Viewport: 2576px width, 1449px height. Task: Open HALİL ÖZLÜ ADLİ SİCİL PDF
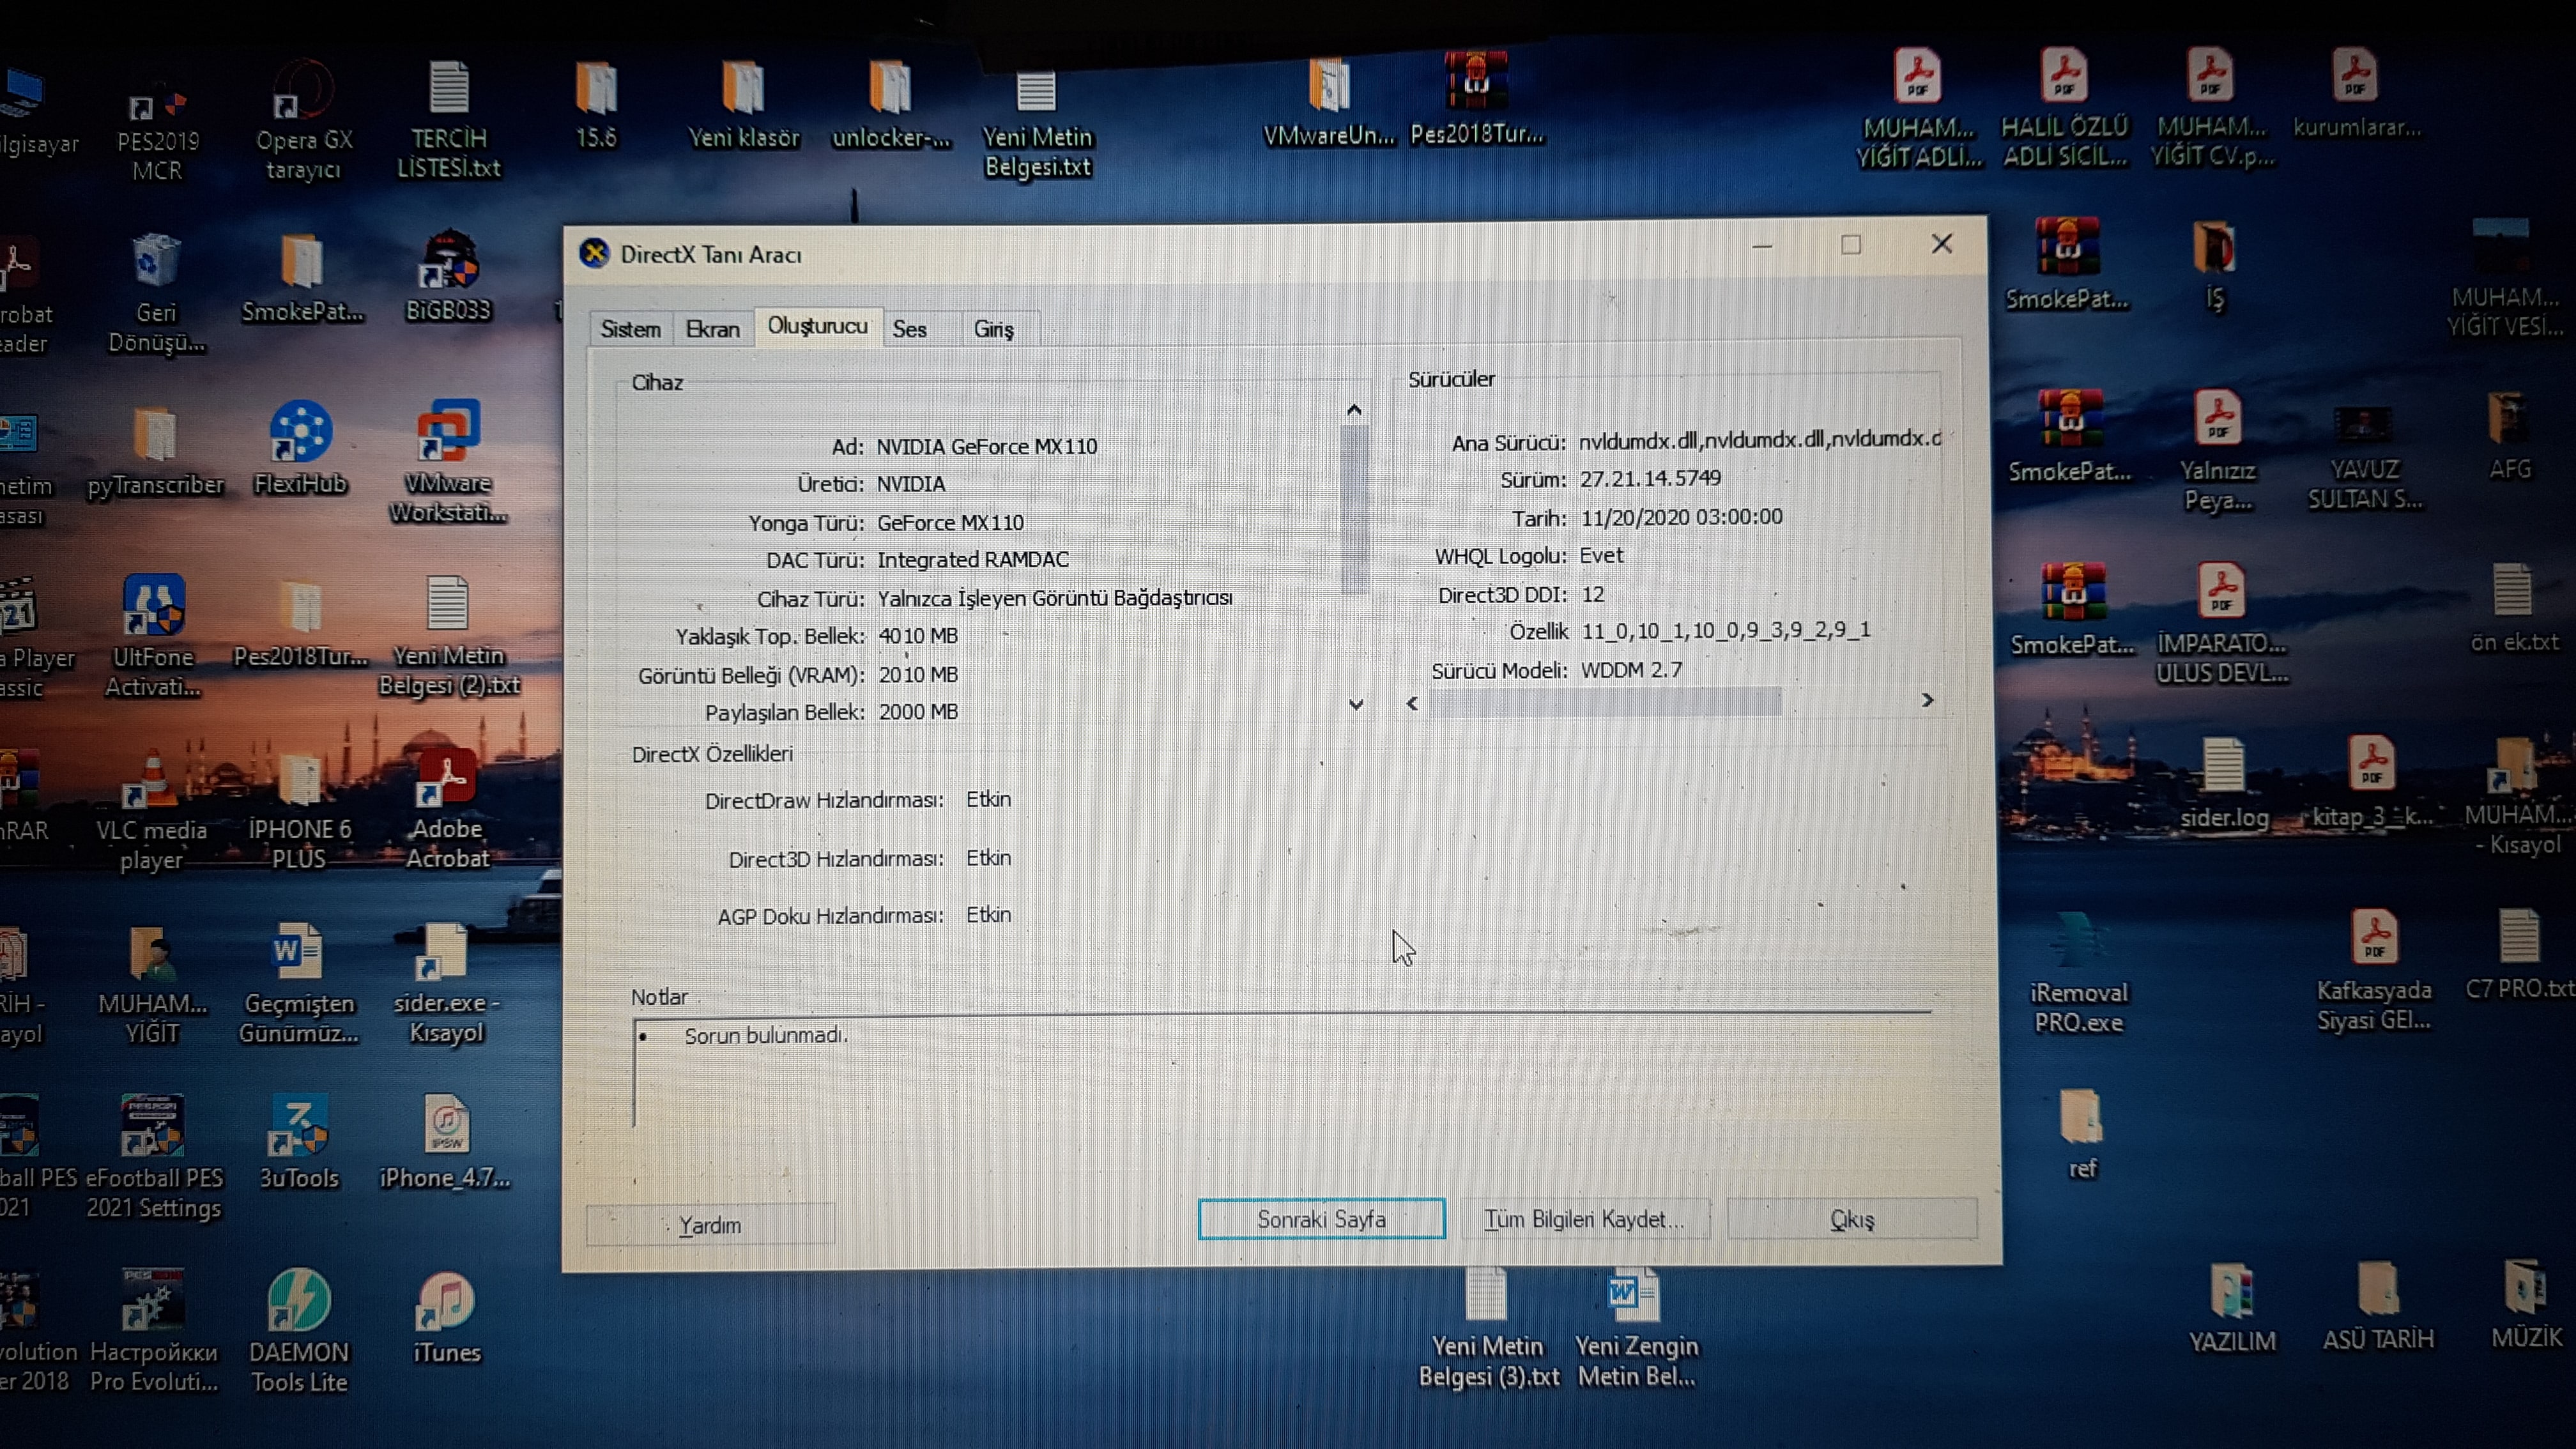[2064, 108]
